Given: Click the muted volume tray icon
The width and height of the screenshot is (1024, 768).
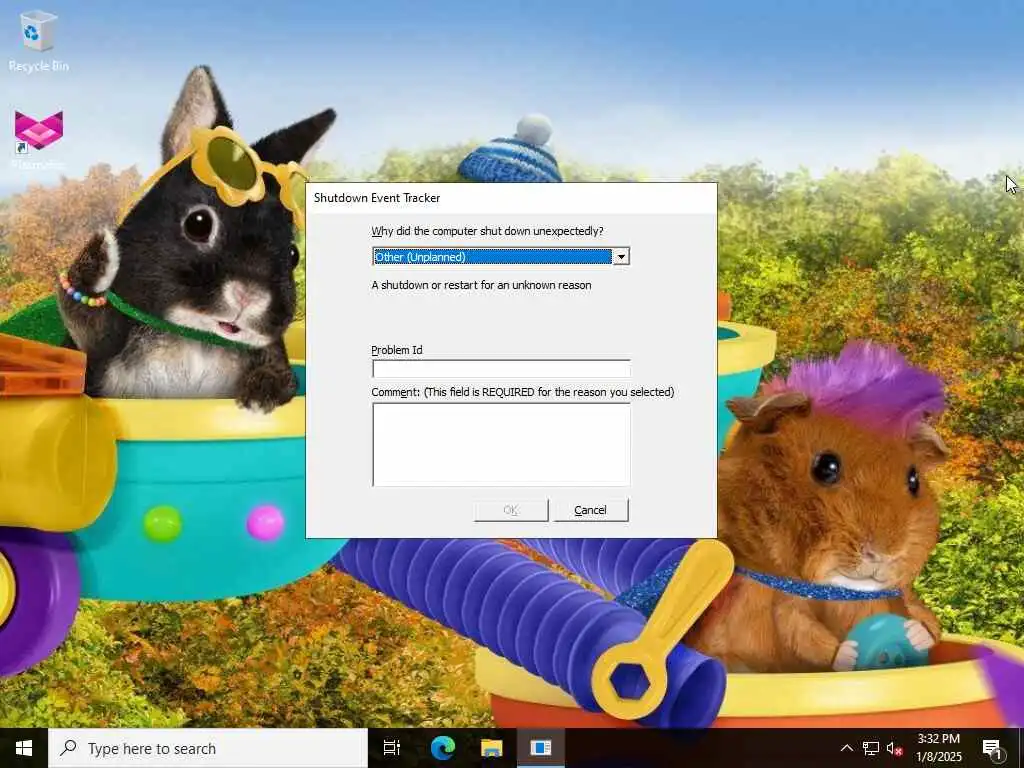Looking at the screenshot, I should coord(894,748).
